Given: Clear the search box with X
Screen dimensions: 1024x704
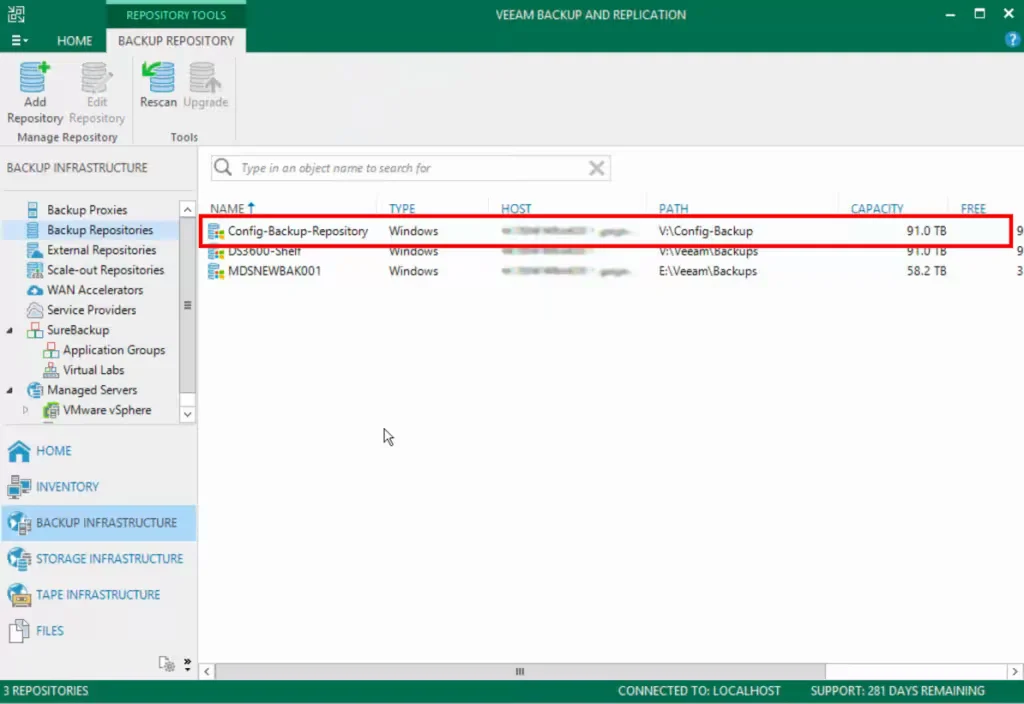Looking at the screenshot, I should tap(596, 168).
